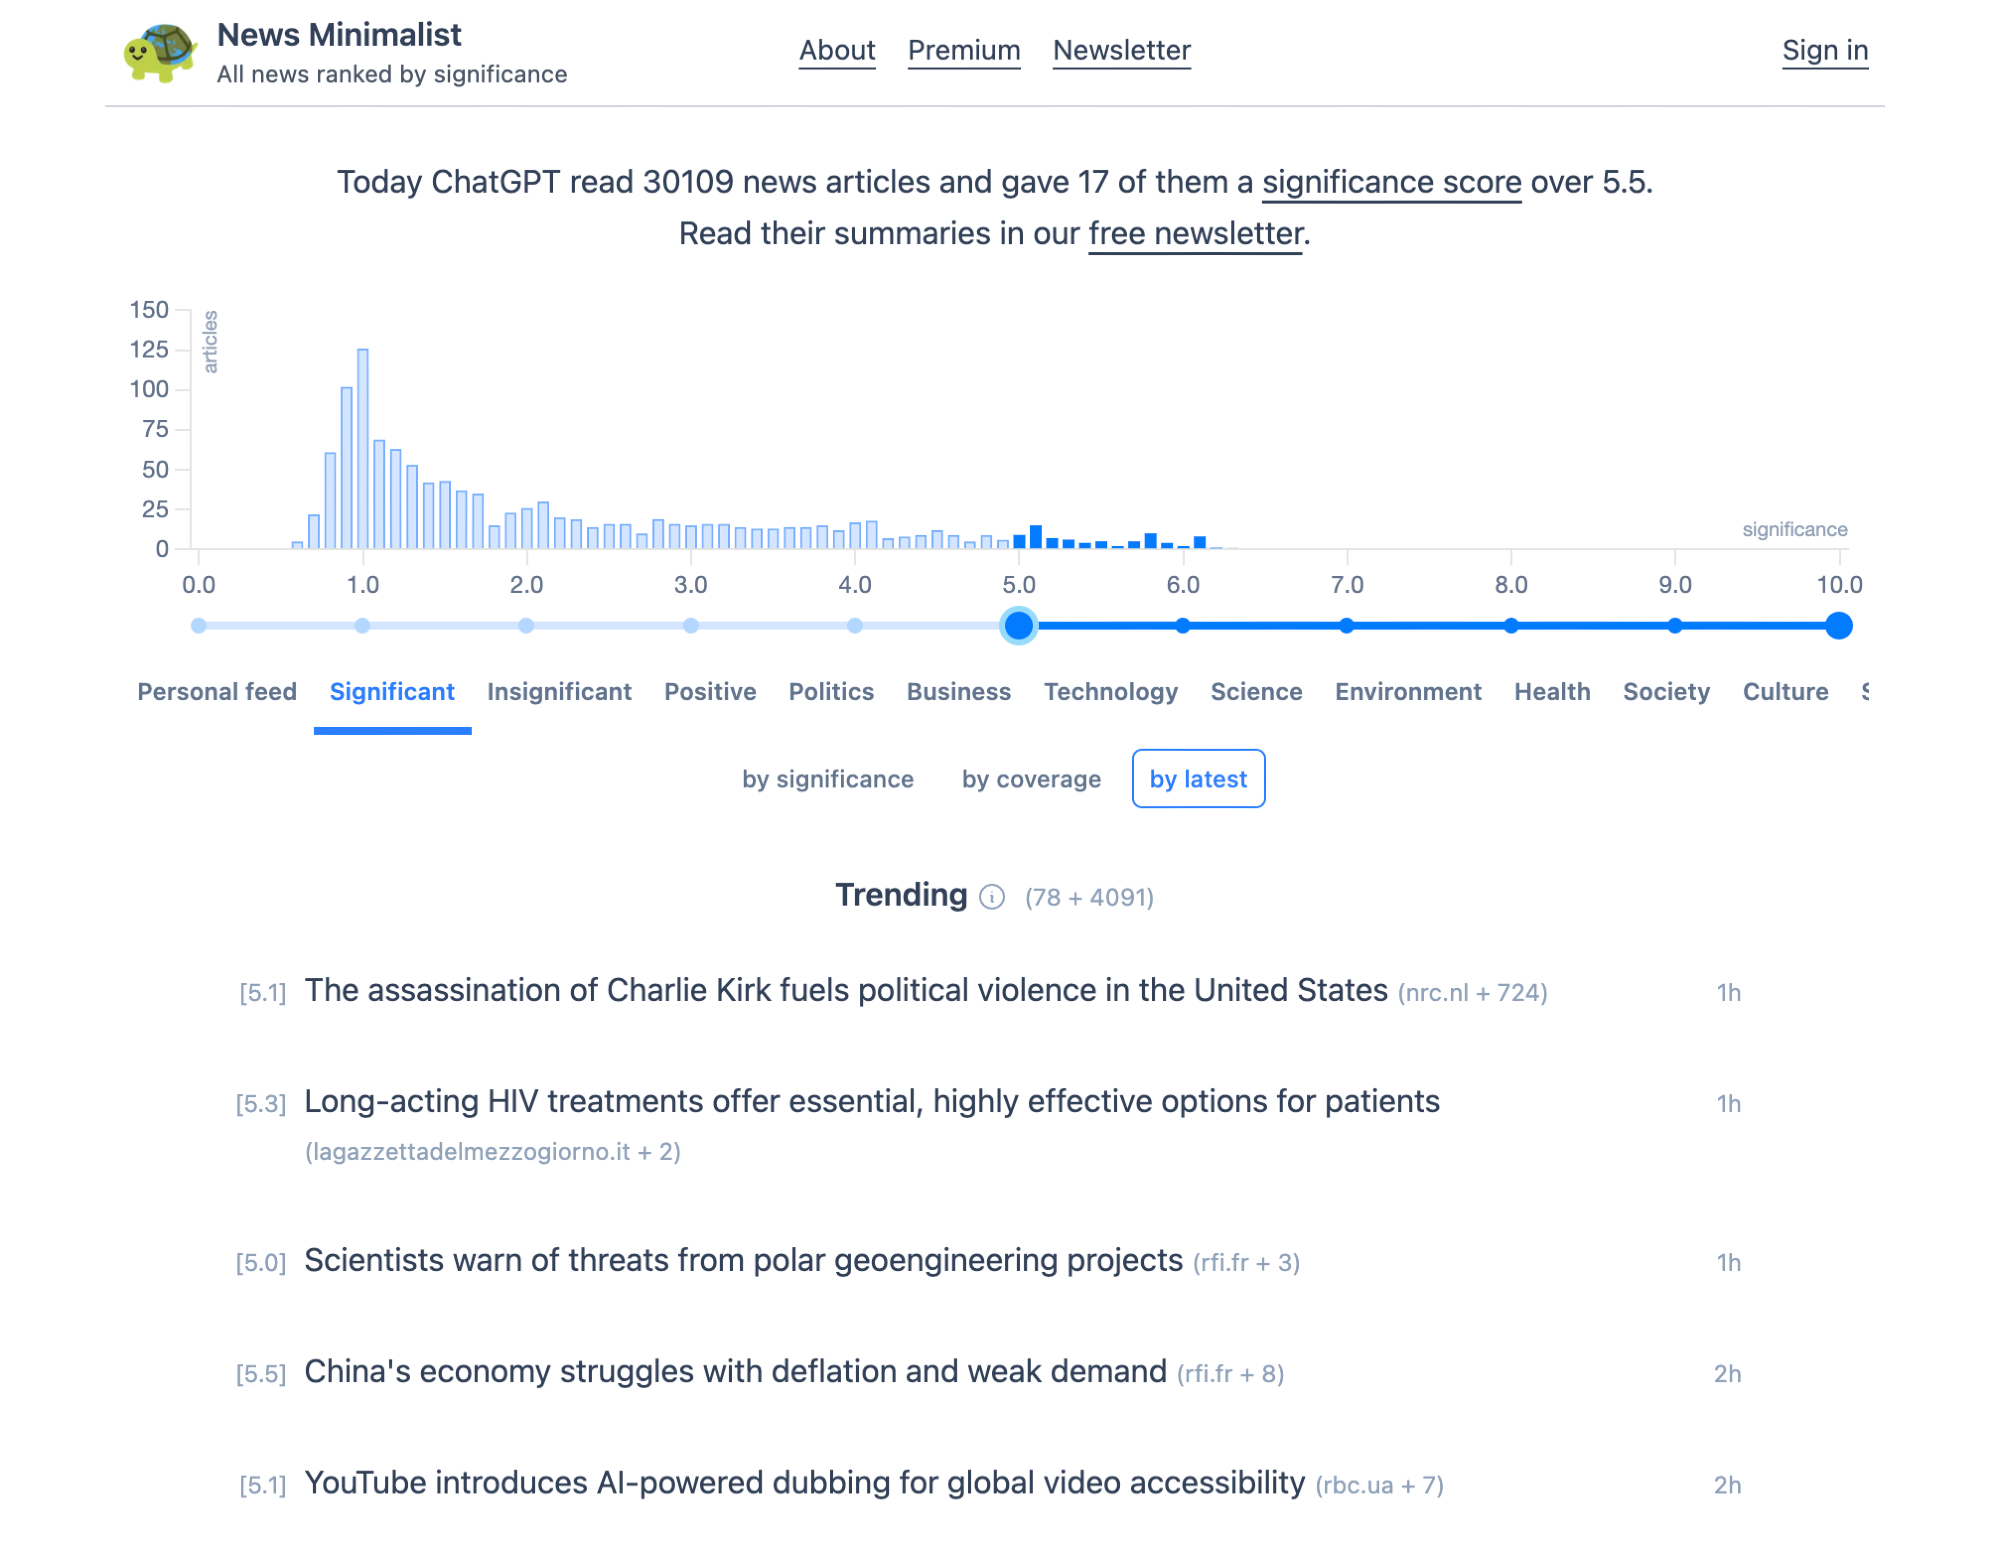Click the slider end handle at 10.0
2000x1557 pixels.
click(x=1838, y=626)
